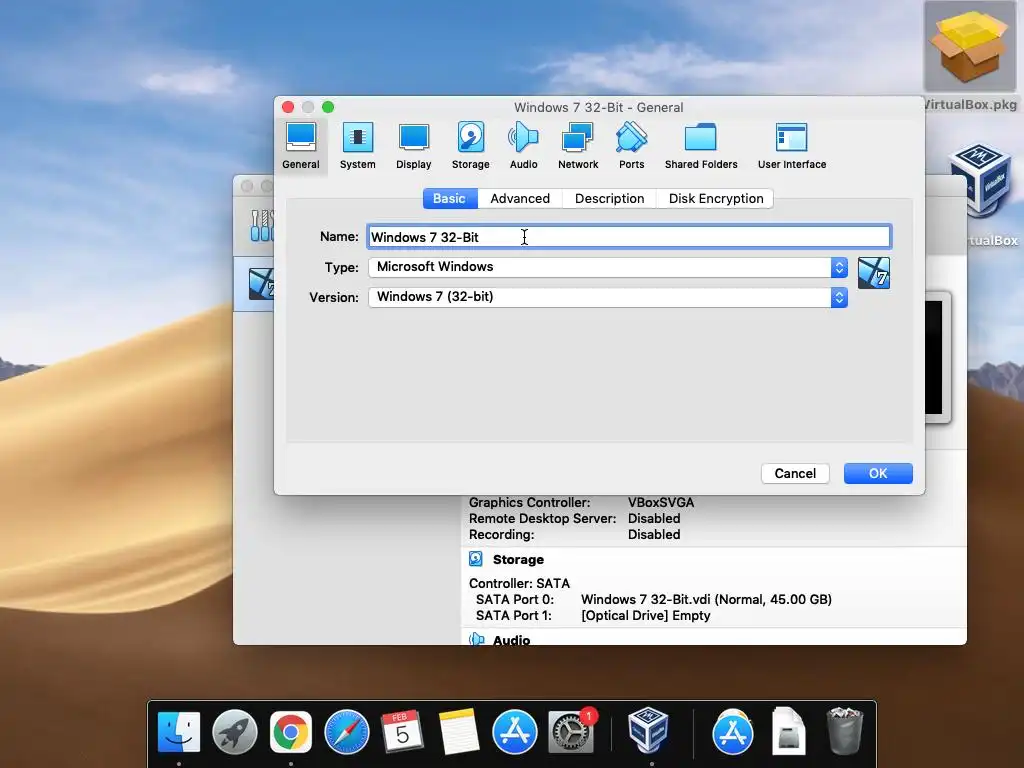The height and width of the screenshot is (768, 1024).
Task: Click the Audio section header in background window
Action: (511, 640)
